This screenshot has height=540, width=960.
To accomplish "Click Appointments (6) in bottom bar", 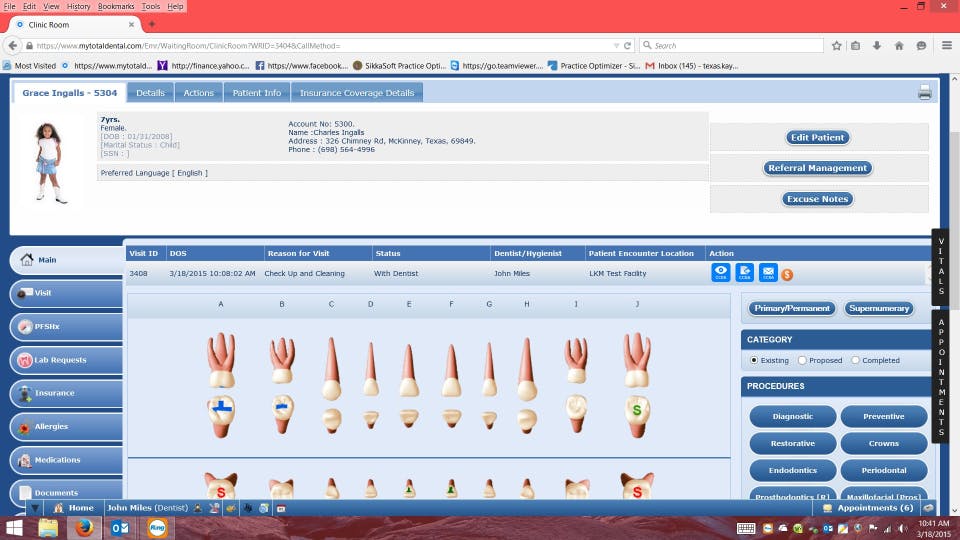I will pos(875,508).
